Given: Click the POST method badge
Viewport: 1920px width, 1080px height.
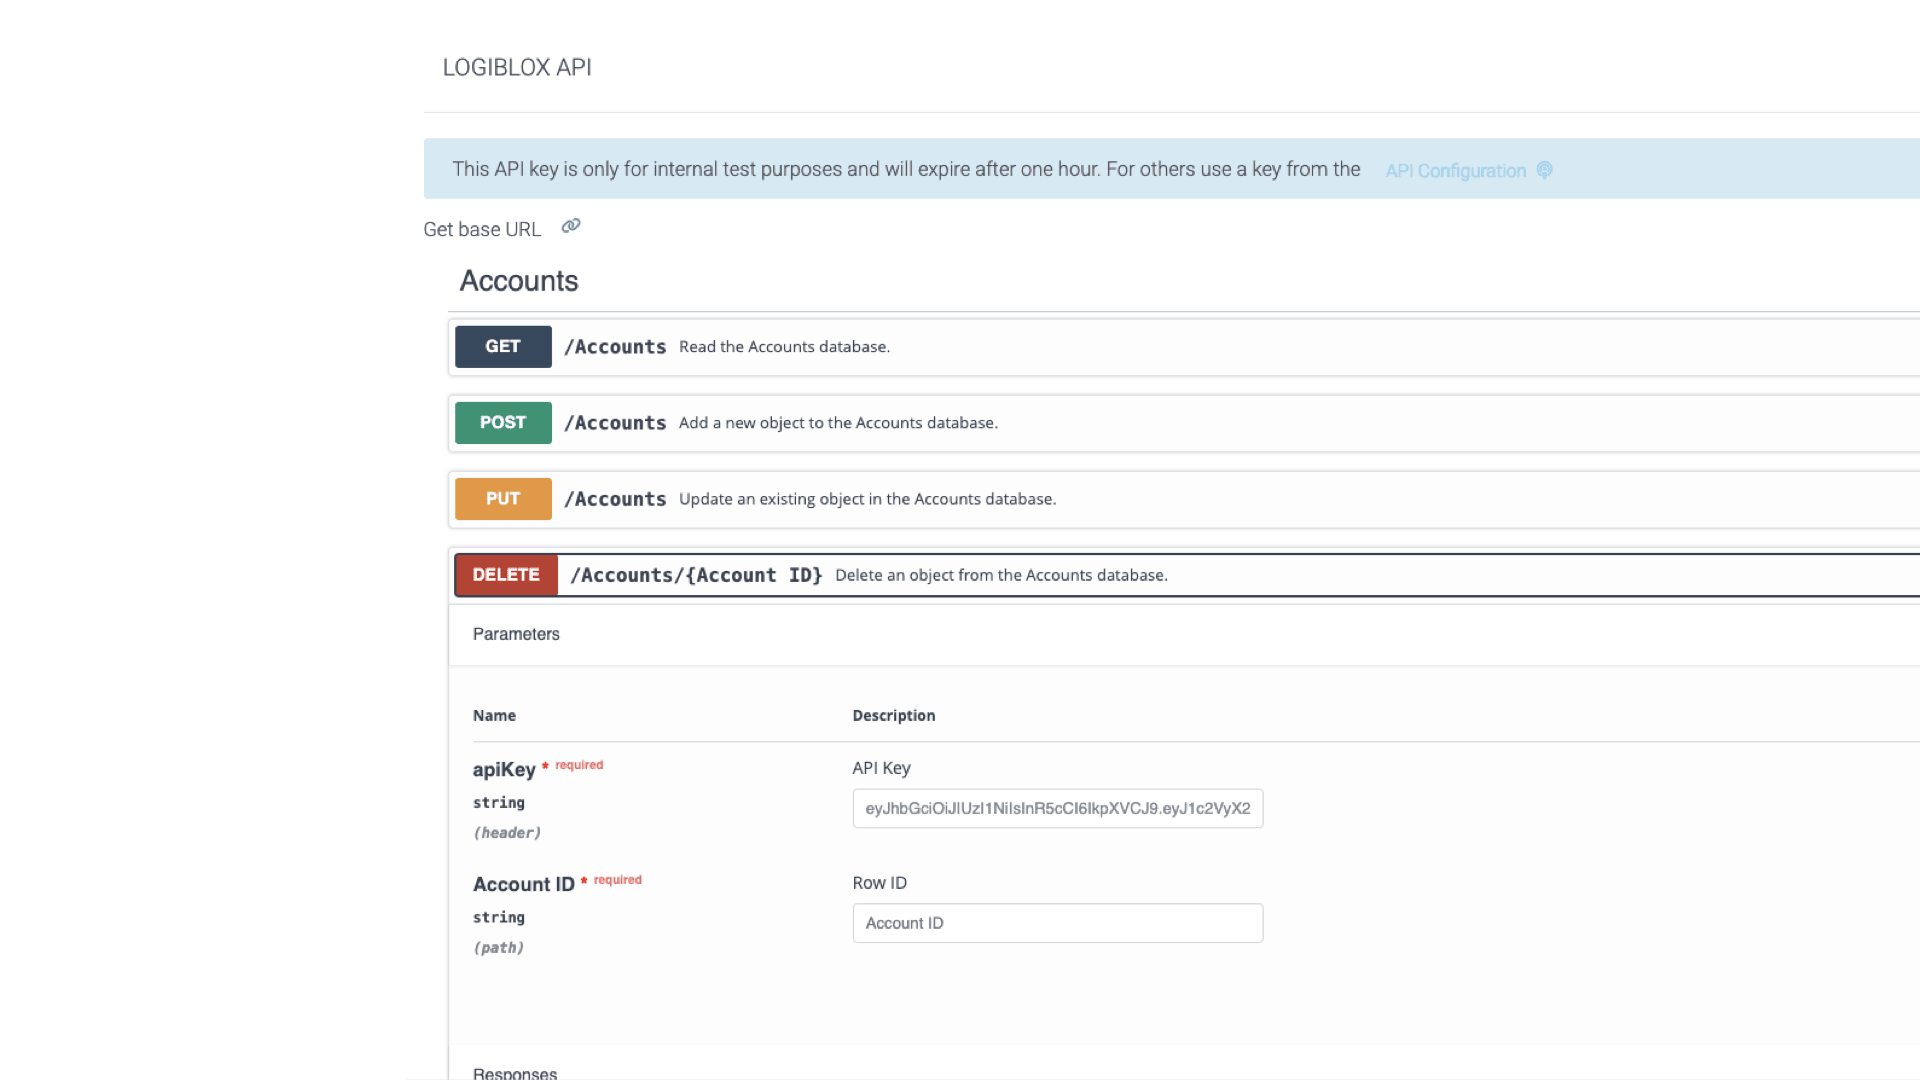Looking at the screenshot, I should coord(503,422).
